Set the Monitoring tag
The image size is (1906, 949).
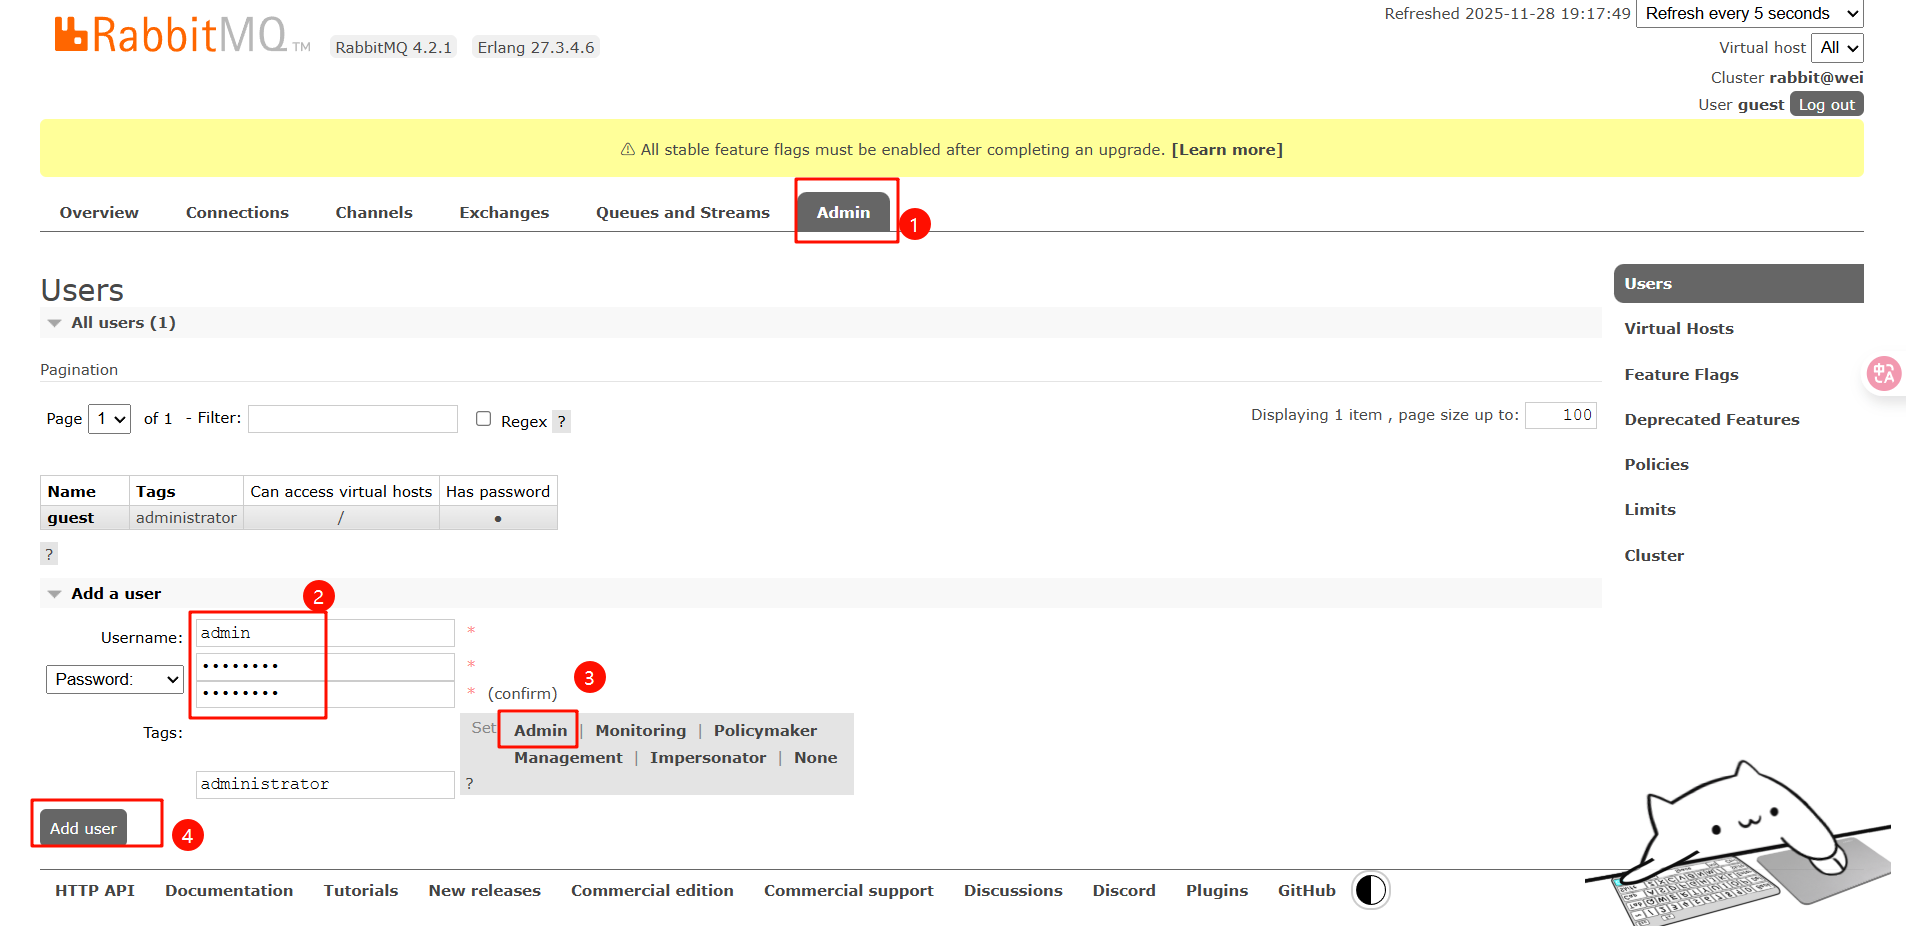click(641, 731)
